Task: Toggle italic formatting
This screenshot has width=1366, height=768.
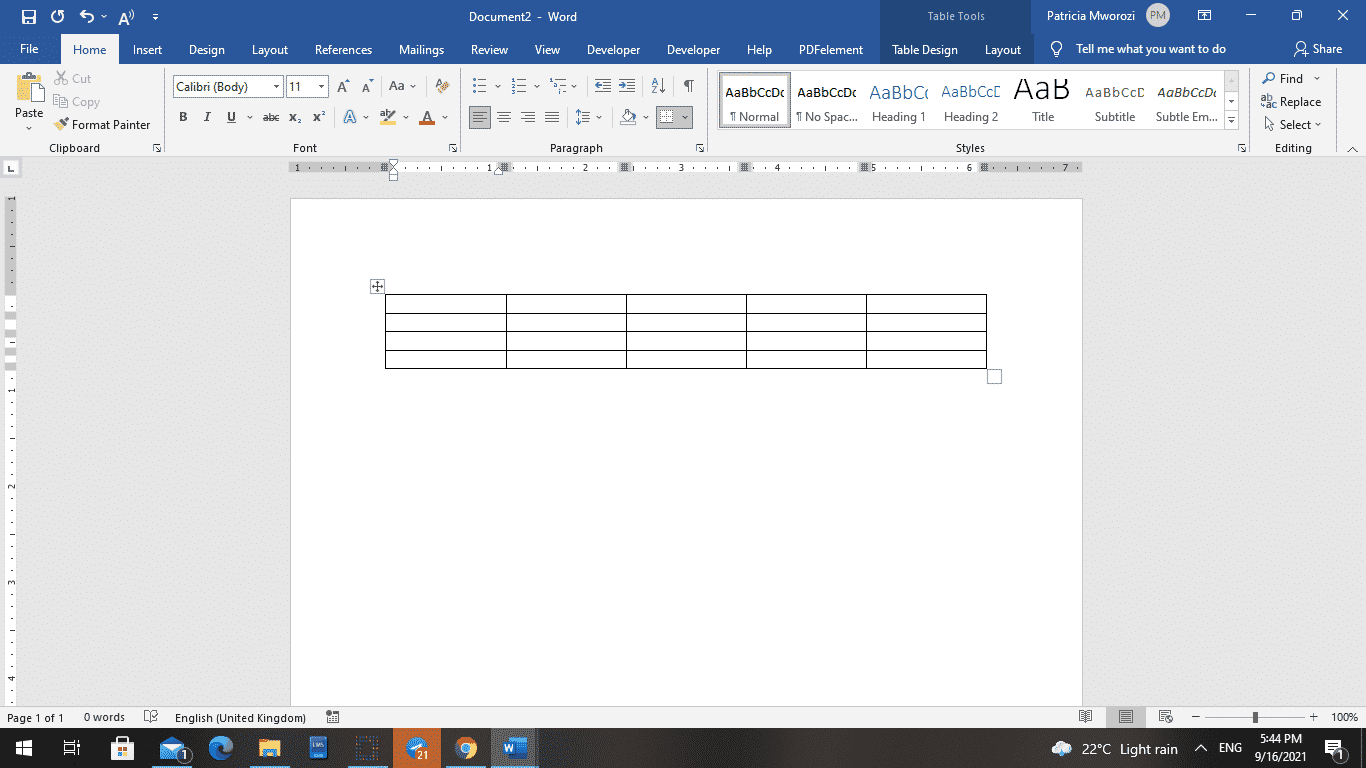Action: pos(207,117)
